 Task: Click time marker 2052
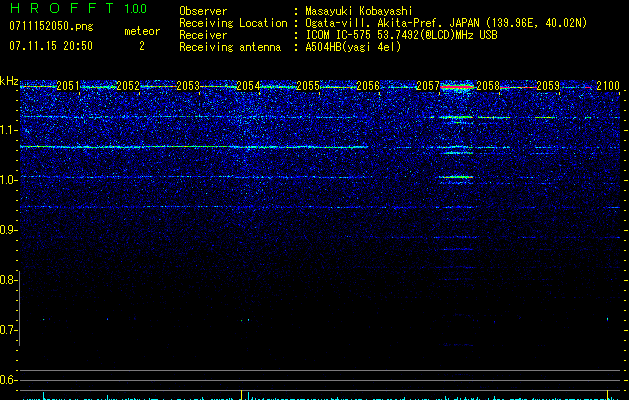pyautogui.click(x=128, y=85)
